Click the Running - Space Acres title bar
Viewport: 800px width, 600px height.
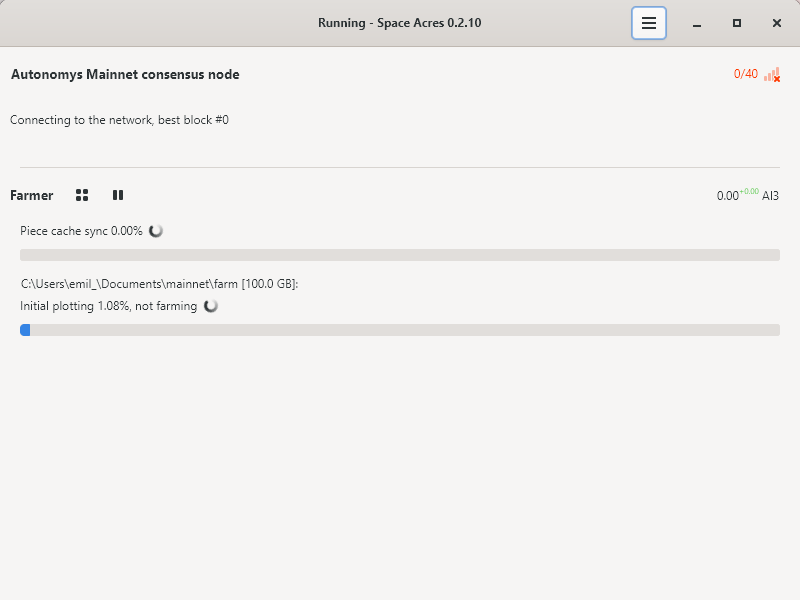point(399,23)
